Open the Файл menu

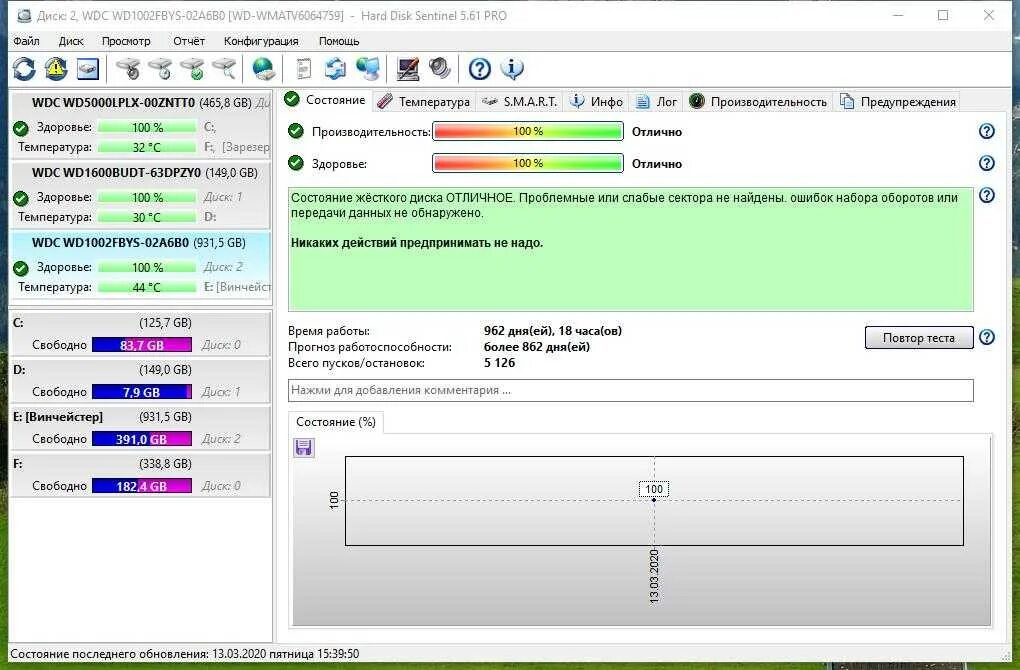pyautogui.click(x=26, y=41)
